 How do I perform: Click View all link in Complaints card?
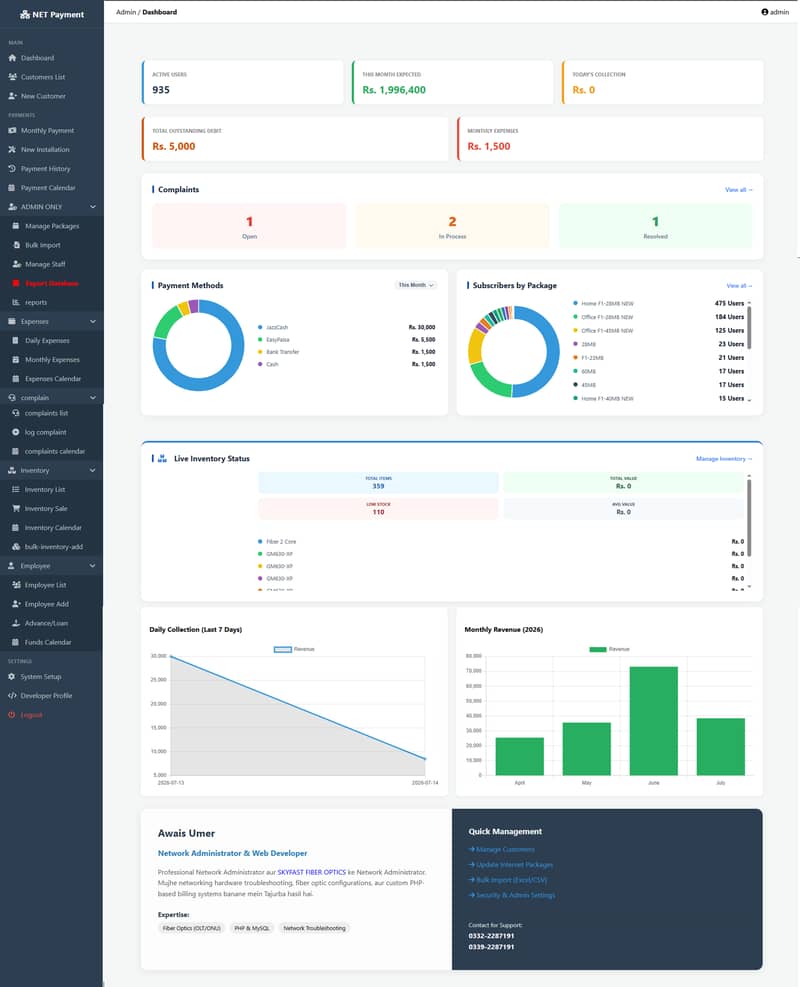pos(738,189)
